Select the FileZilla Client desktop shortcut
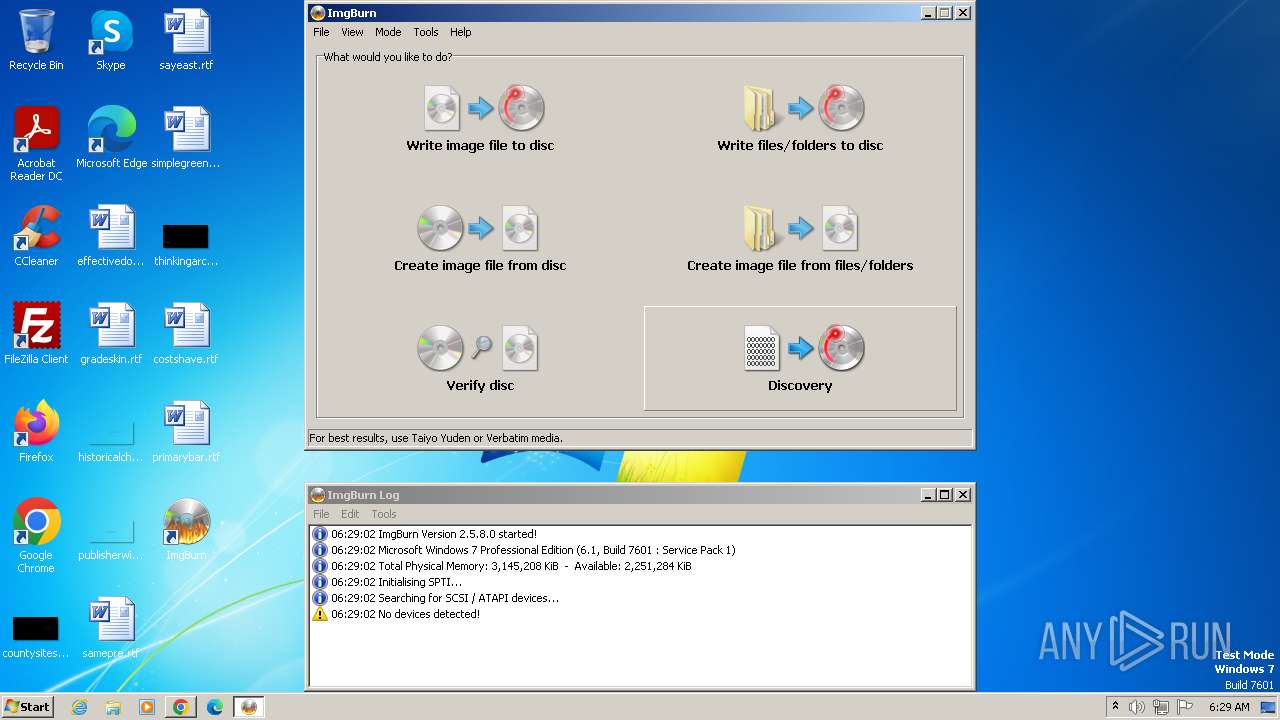 pyautogui.click(x=36, y=334)
